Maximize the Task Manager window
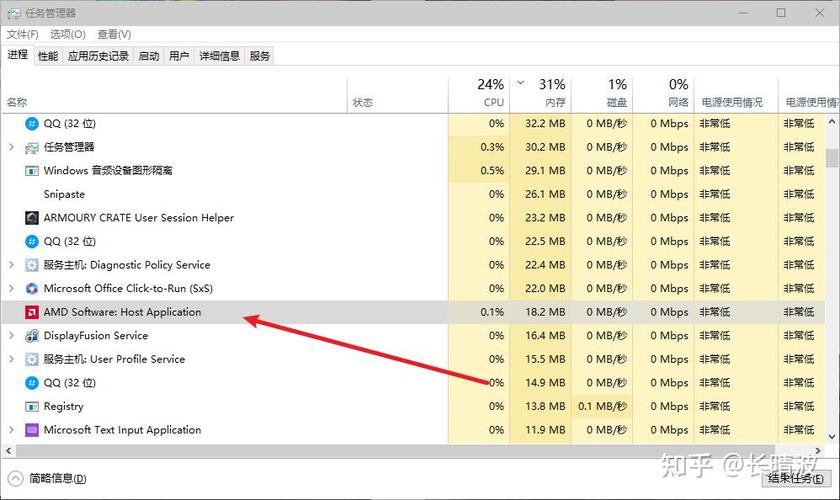 click(781, 13)
